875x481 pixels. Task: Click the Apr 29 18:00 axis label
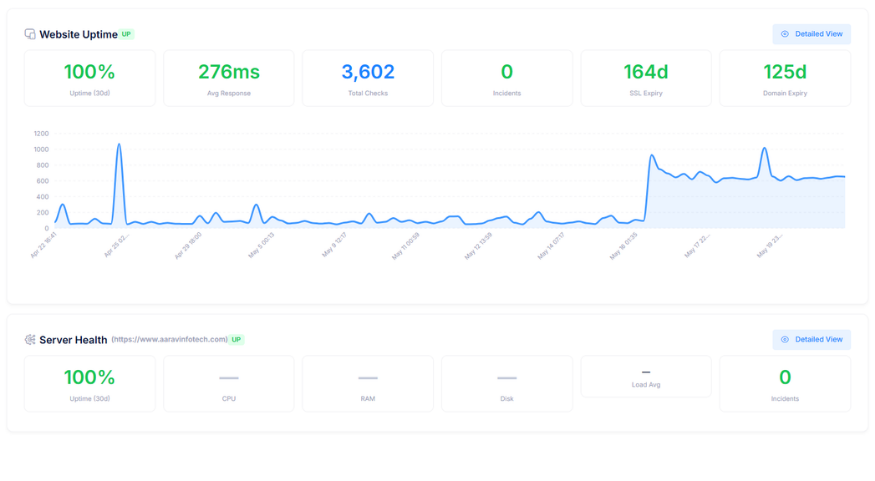point(188,246)
